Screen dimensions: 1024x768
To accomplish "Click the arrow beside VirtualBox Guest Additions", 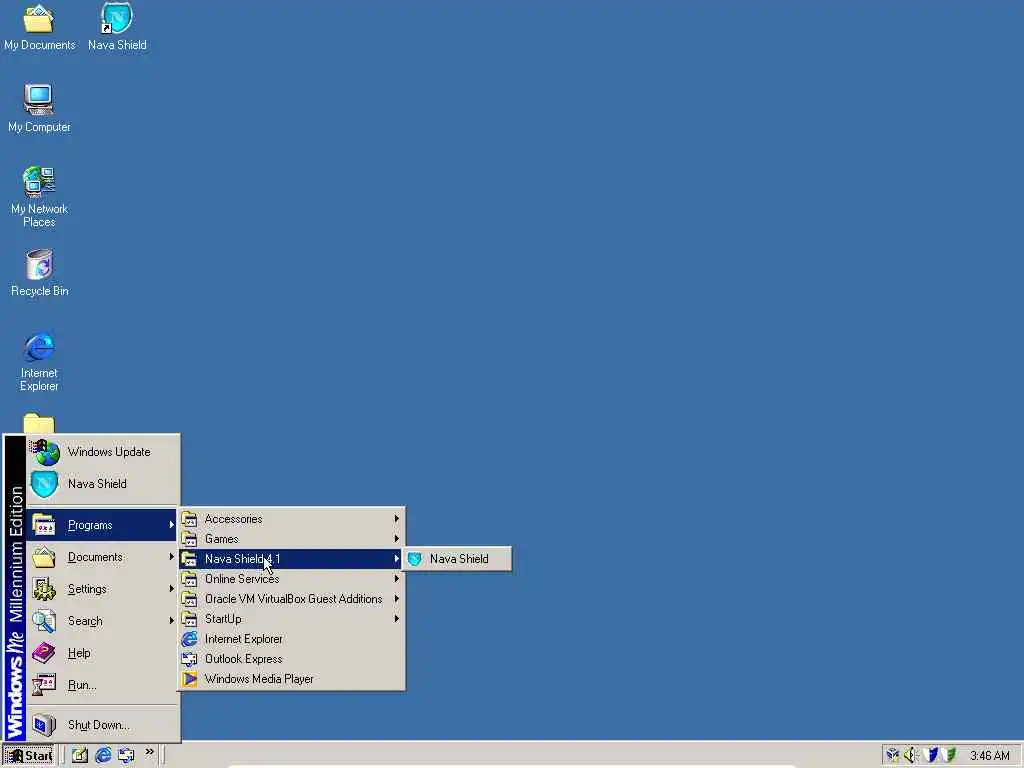I will pyautogui.click(x=396, y=599).
